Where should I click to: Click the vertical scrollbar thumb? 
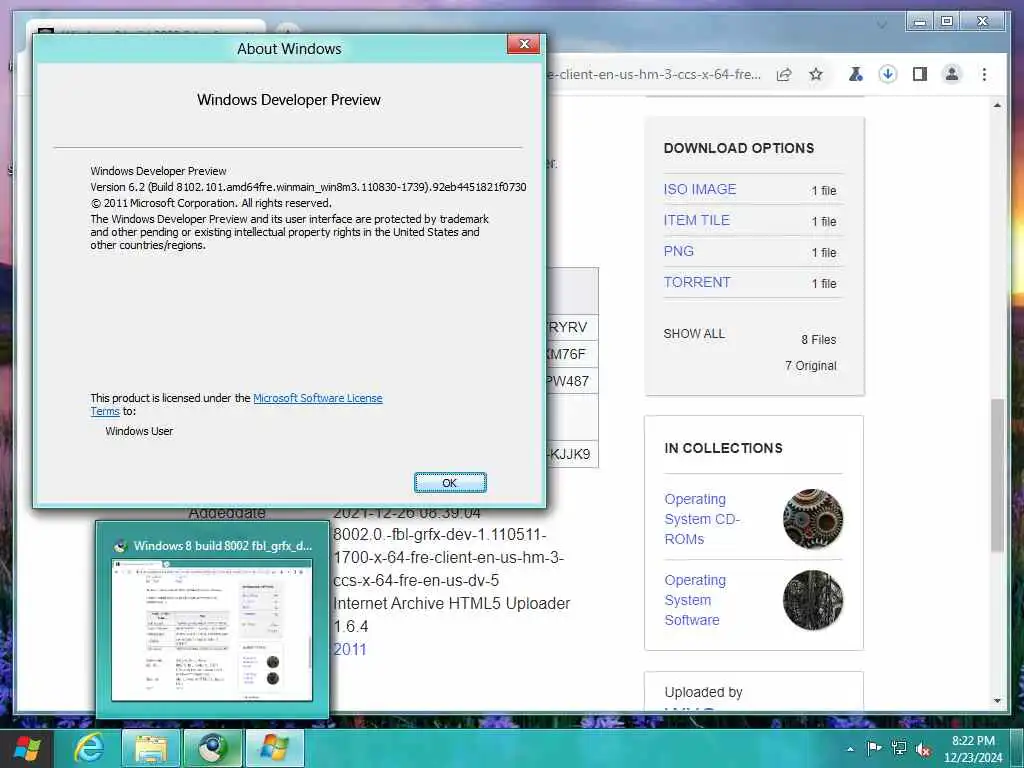[997, 475]
